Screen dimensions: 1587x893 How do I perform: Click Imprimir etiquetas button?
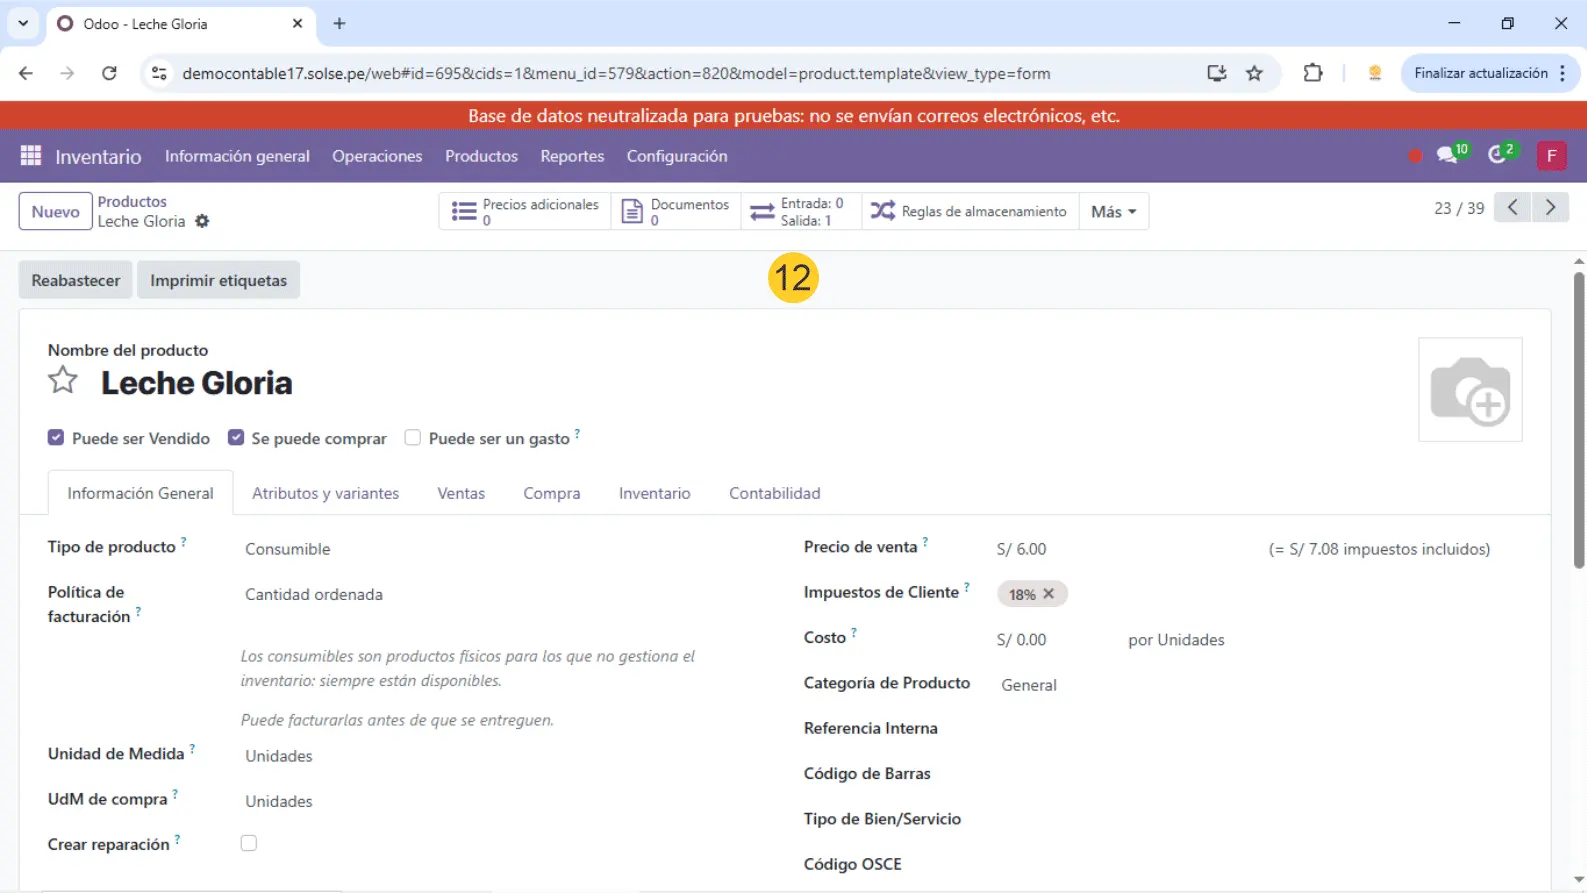(x=218, y=280)
